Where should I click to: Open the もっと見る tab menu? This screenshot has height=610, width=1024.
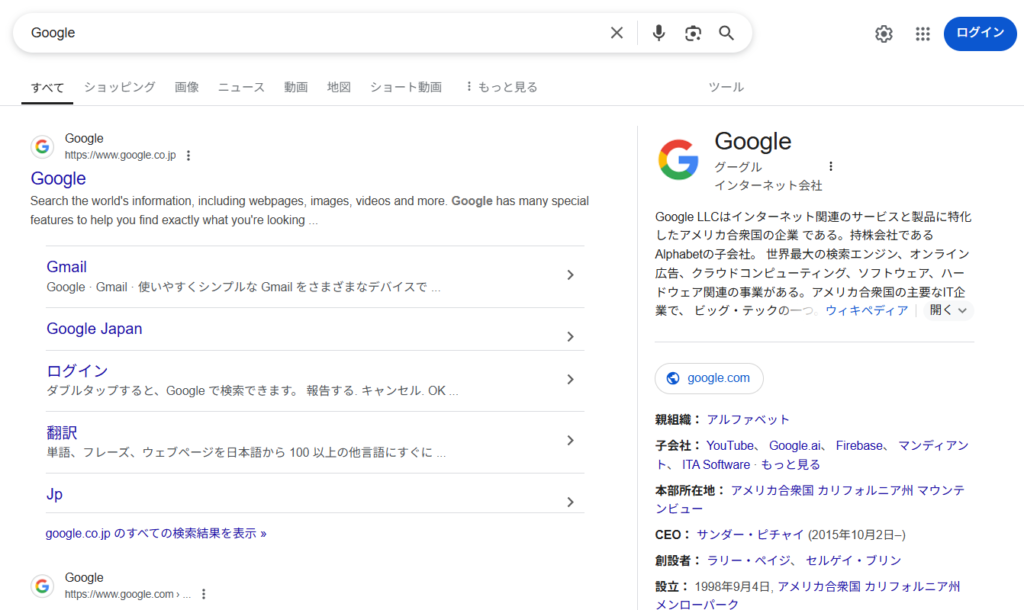coord(501,87)
